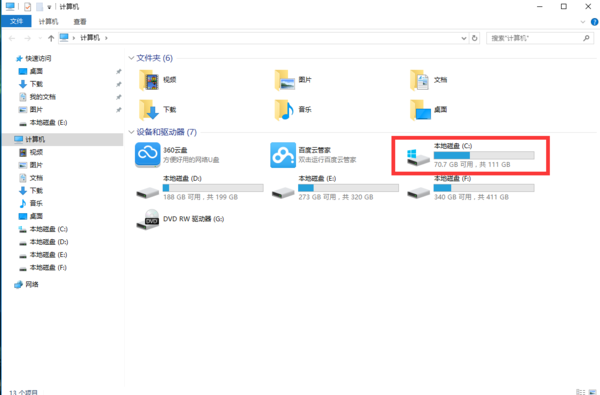The height and width of the screenshot is (395, 600).
Task: Go forward to next location
Action: 28,38
